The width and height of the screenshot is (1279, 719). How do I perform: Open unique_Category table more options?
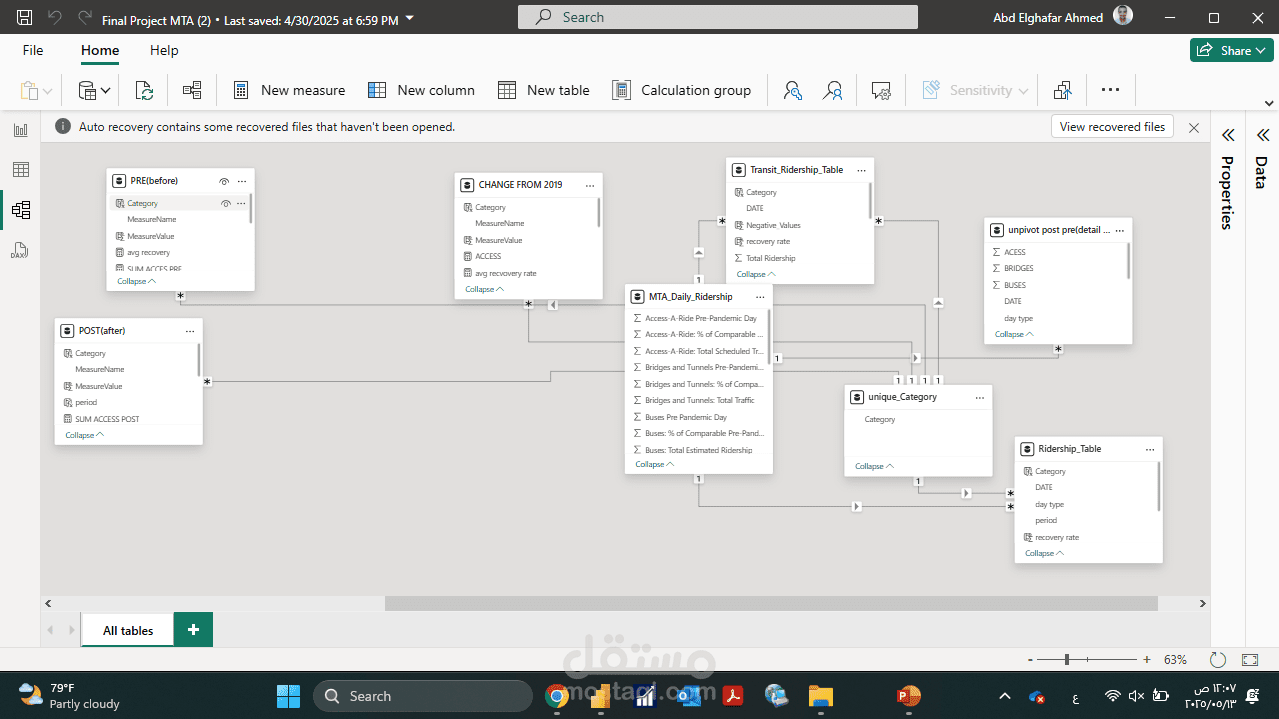[980, 397]
